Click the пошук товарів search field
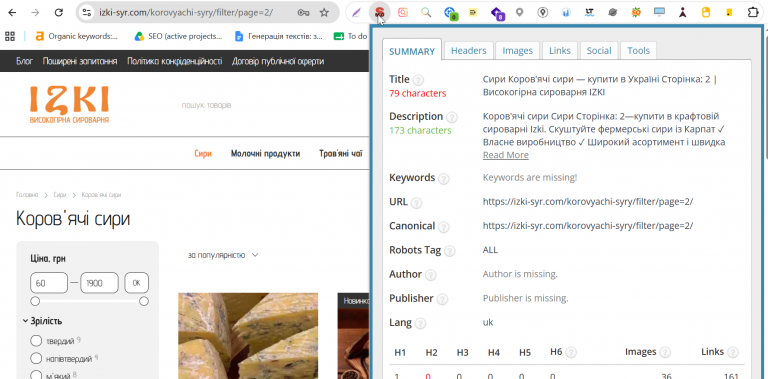Image resolution: width=768 pixels, height=379 pixels. tap(206, 105)
